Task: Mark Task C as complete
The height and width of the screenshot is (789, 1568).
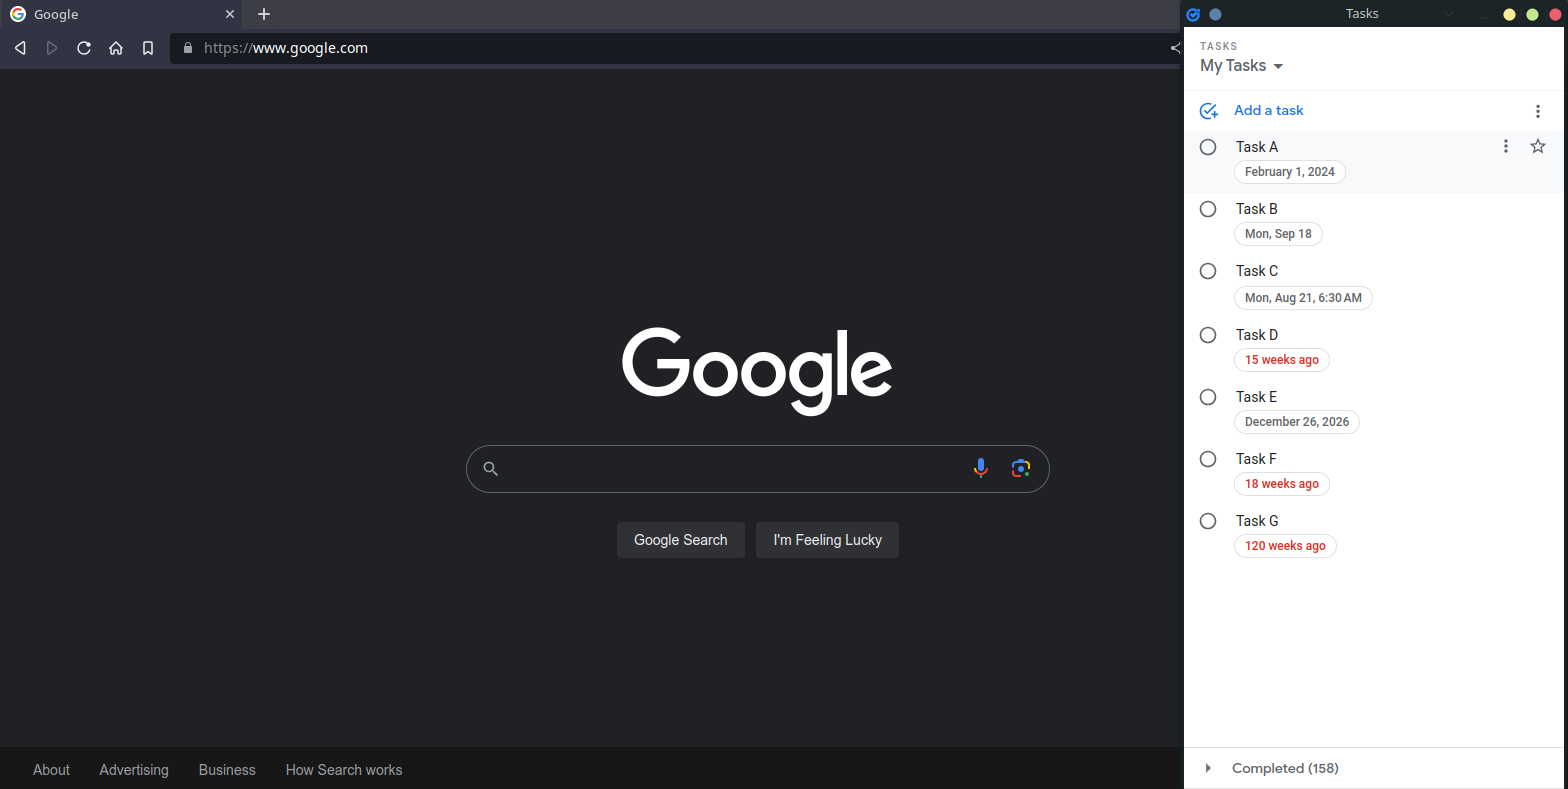Action: click(x=1208, y=271)
